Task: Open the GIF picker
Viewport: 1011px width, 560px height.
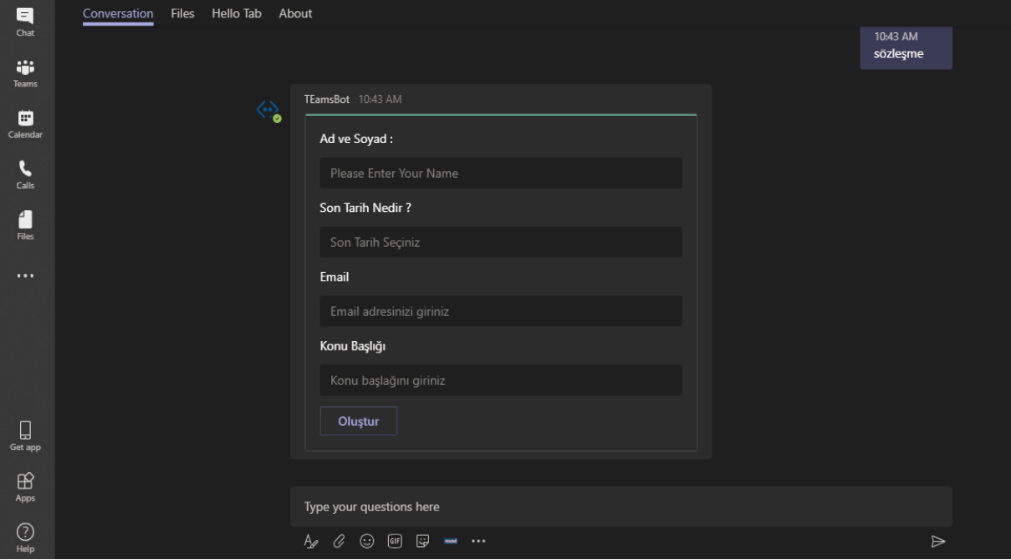Action: pyautogui.click(x=395, y=541)
